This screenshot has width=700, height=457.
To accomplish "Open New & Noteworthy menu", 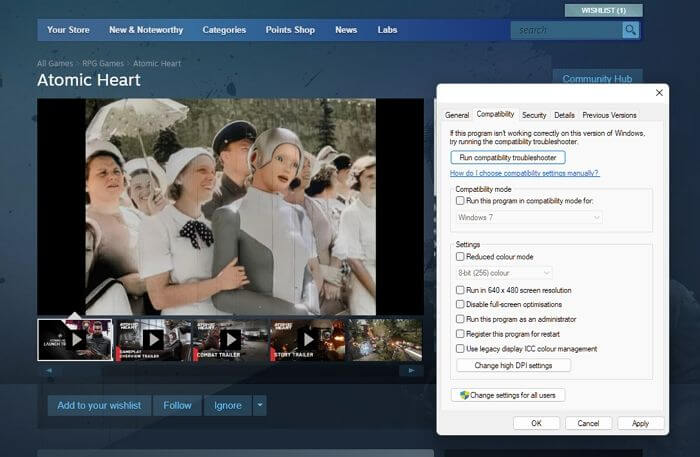I will 146,30.
